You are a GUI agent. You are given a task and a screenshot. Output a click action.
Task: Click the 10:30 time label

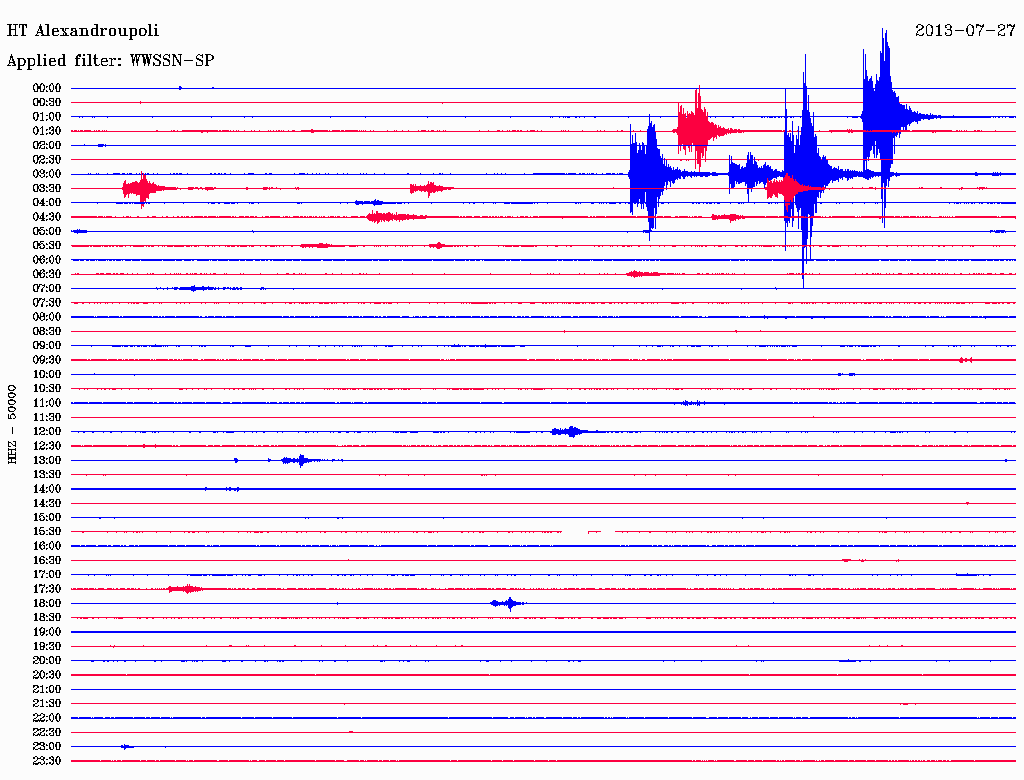point(47,389)
